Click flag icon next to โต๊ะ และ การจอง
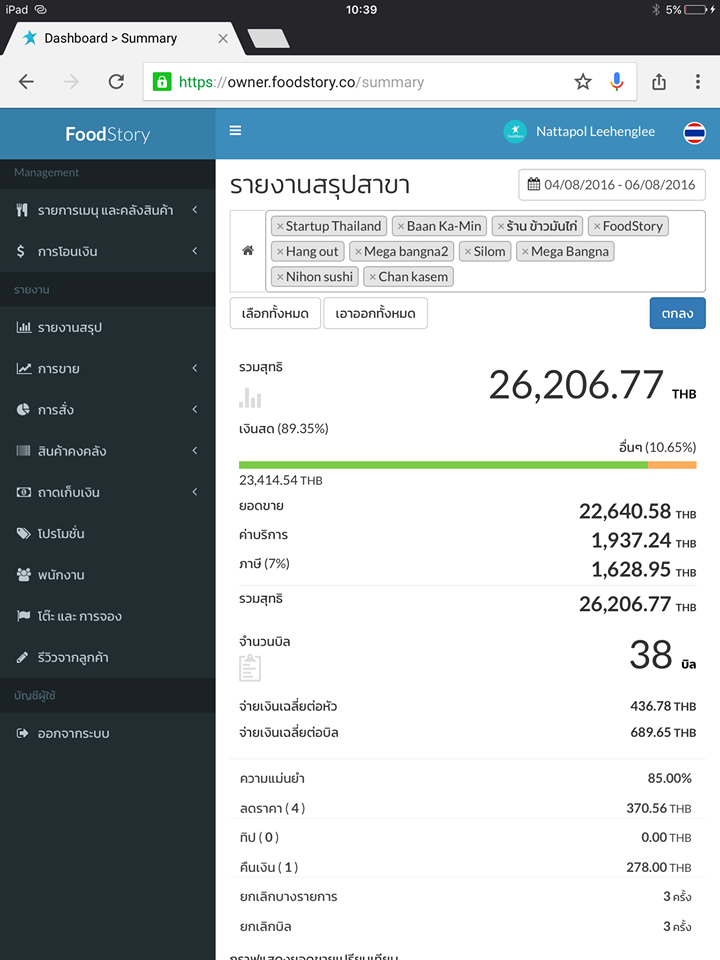This screenshot has height=960, width=720. click(x=23, y=616)
